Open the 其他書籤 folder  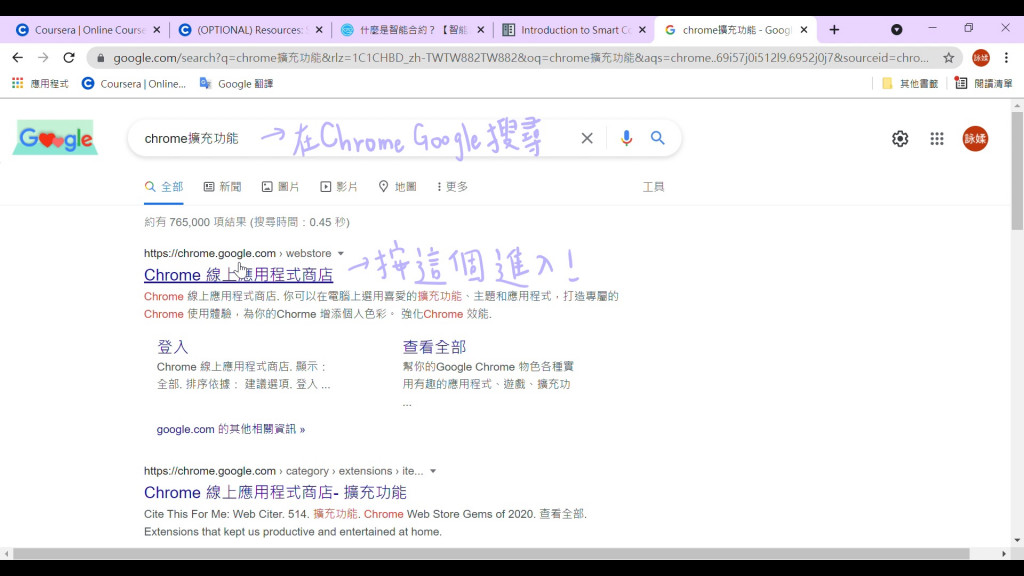click(x=910, y=84)
